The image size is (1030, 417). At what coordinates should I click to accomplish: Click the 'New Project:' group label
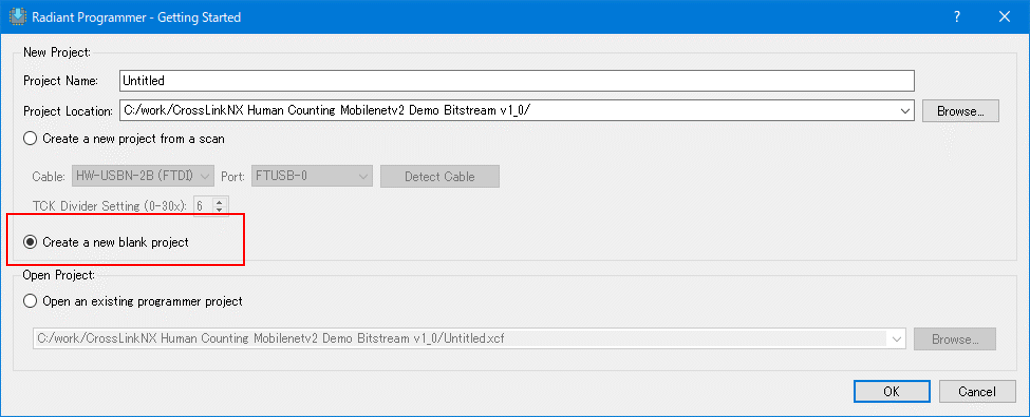(x=56, y=52)
